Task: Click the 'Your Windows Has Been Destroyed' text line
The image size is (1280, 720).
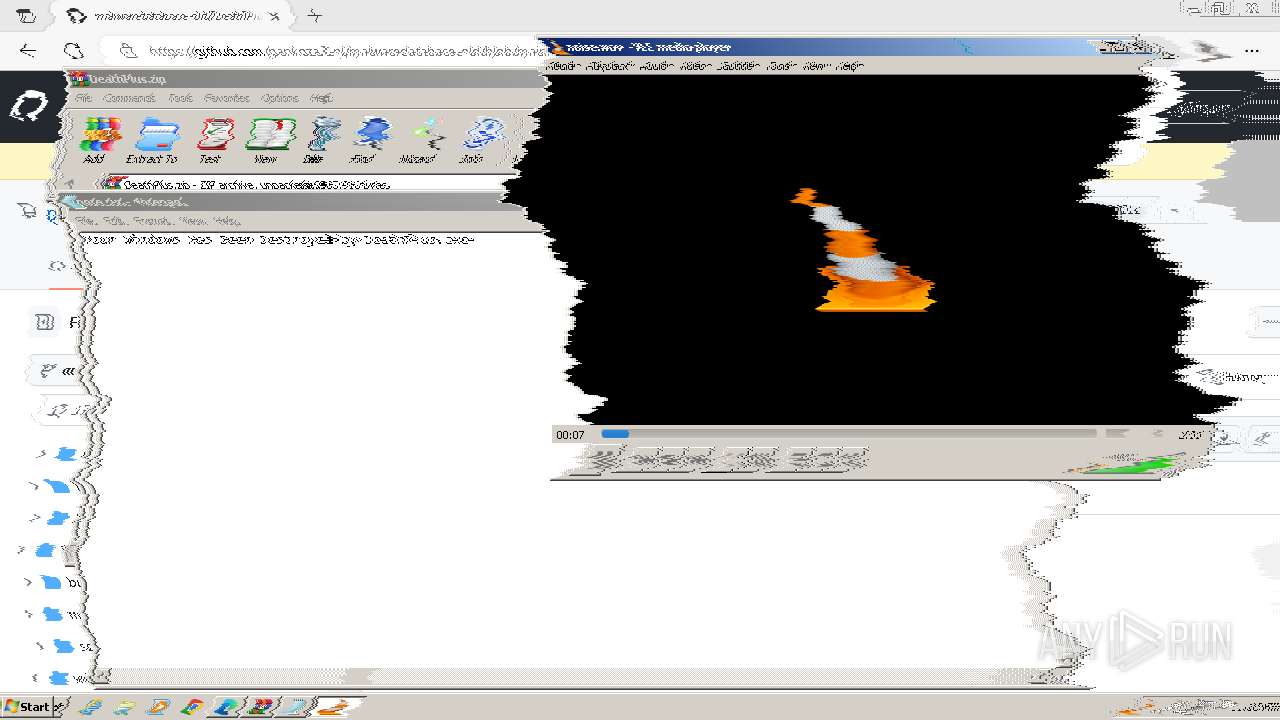Action: (279, 240)
